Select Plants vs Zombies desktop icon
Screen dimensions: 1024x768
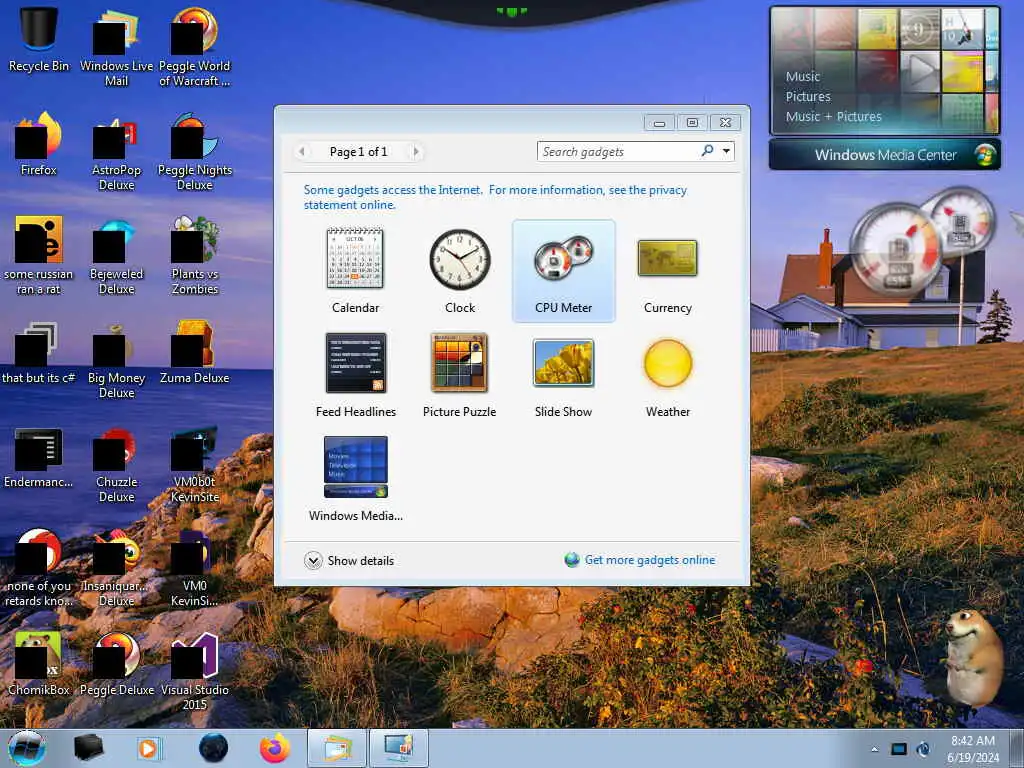coord(194,257)
